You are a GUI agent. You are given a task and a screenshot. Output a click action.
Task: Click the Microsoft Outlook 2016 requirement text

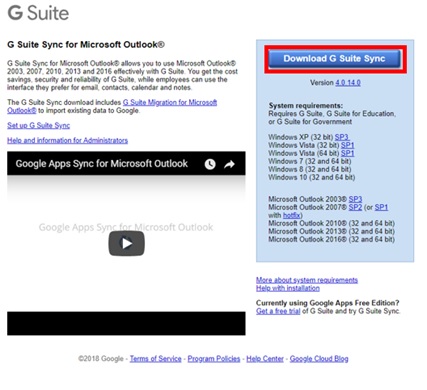pos(332,239)
